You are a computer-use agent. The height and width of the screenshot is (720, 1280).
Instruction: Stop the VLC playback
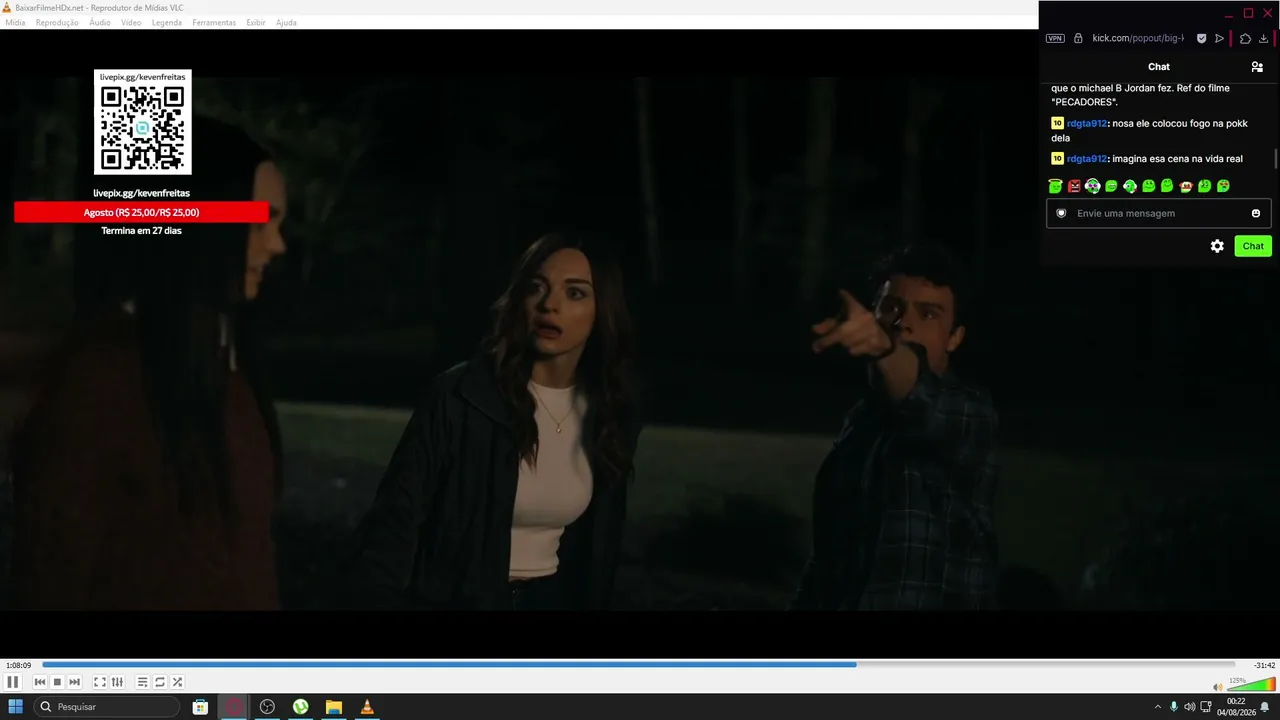click(57, 682)
